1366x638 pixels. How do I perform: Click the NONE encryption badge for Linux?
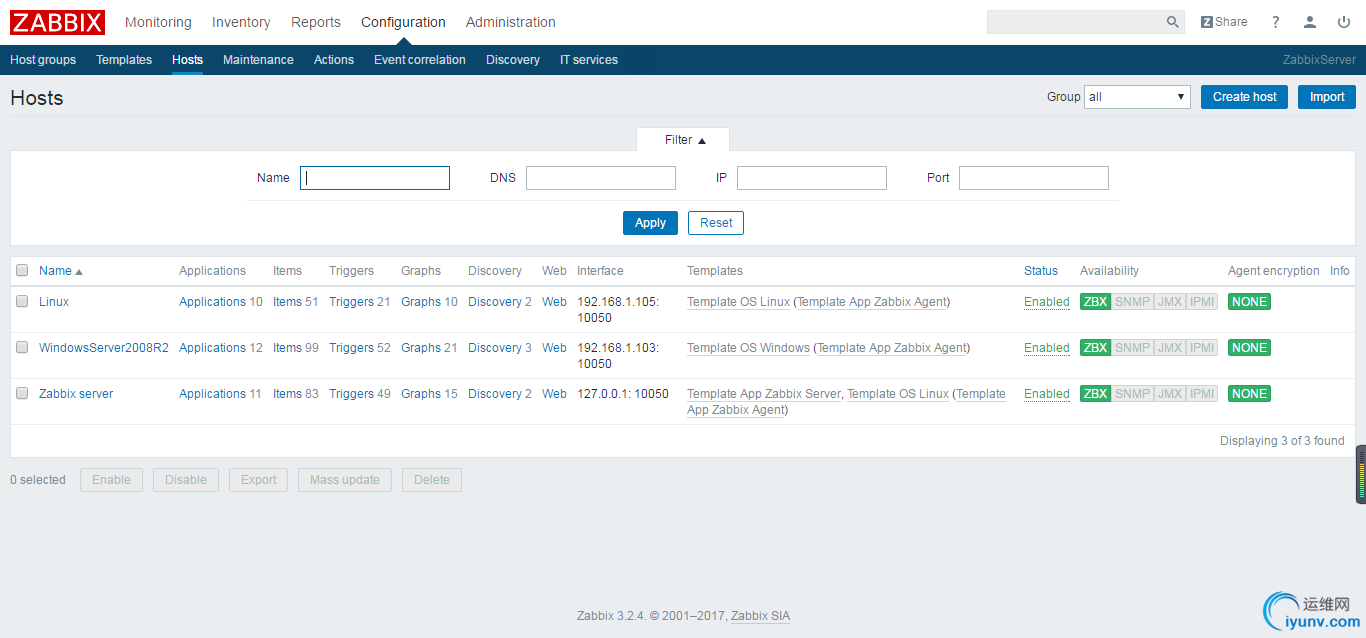pos(1249,302)
